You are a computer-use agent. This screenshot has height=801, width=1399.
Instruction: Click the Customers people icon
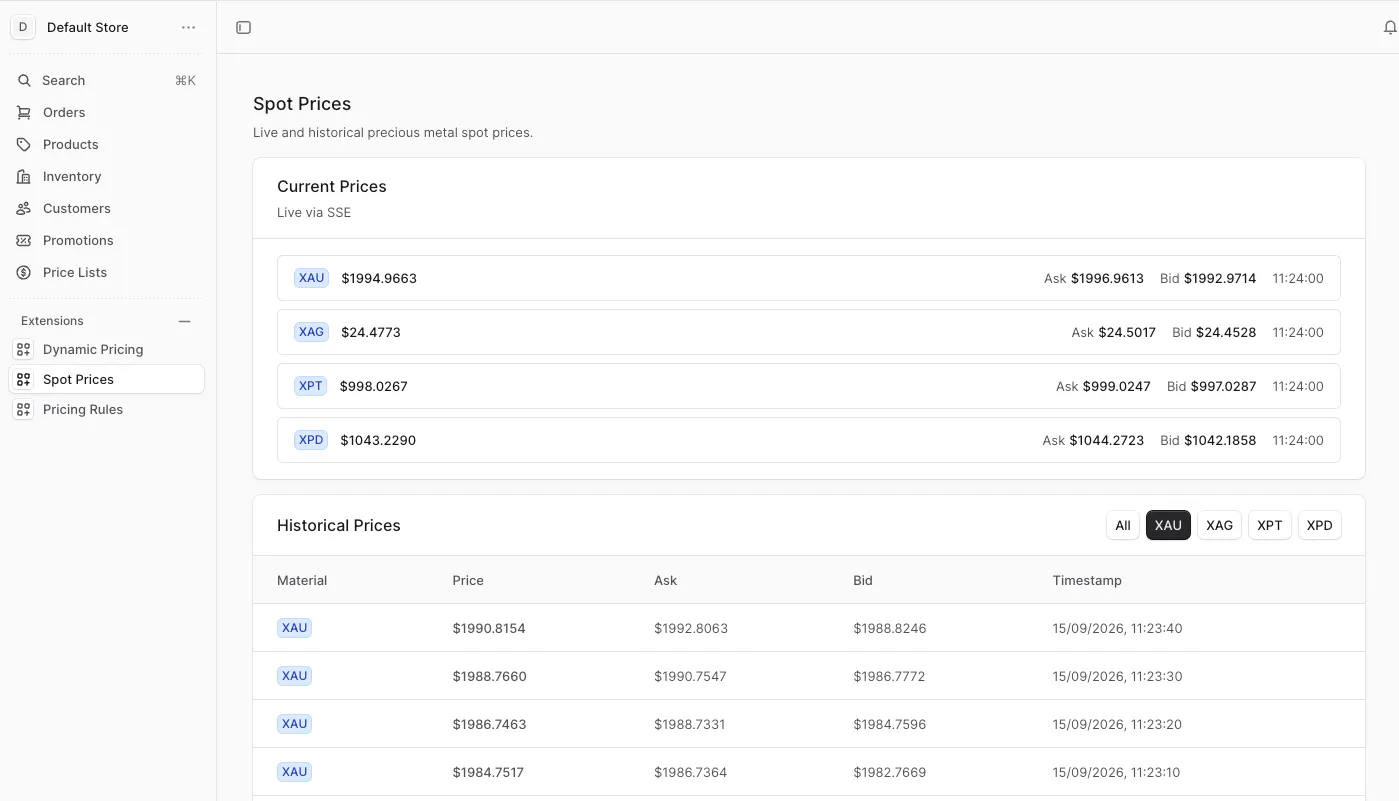(x=24, y=208)
